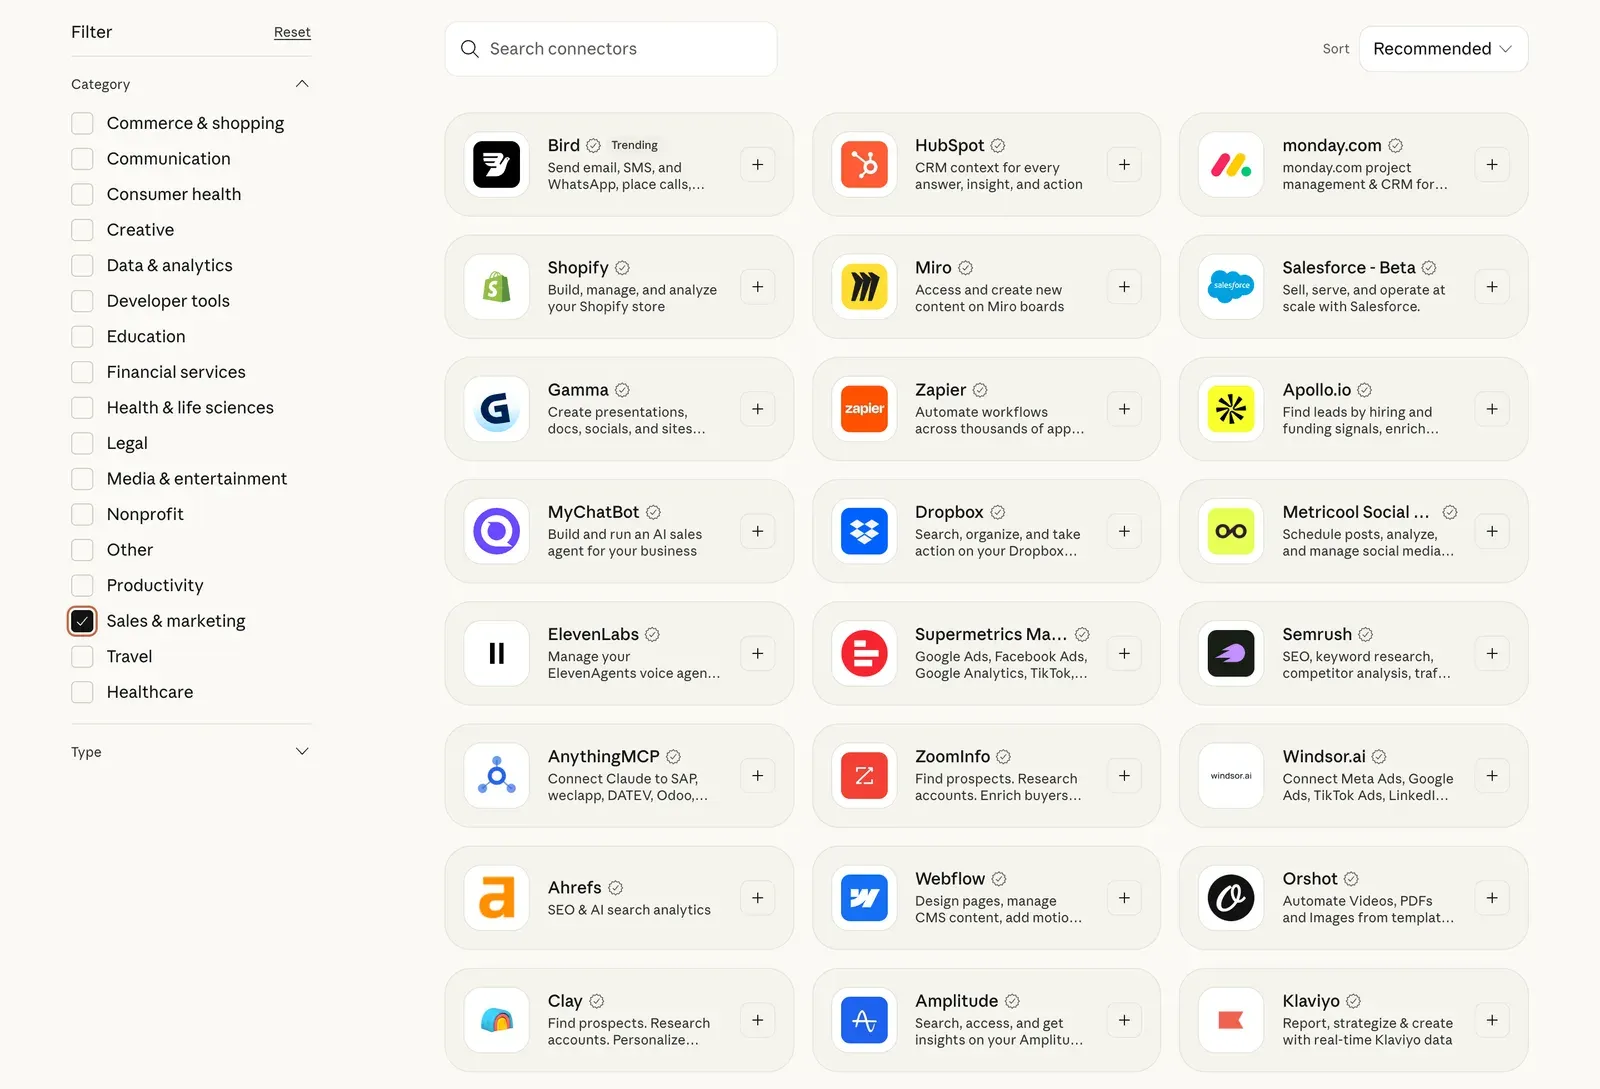Check the Commerce & shopping checkbox
Viewport: 1600px width, 1089px height.
coord(82,123)
